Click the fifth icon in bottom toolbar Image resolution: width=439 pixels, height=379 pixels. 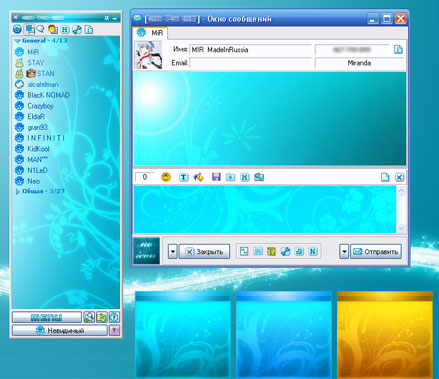[299, 251]
